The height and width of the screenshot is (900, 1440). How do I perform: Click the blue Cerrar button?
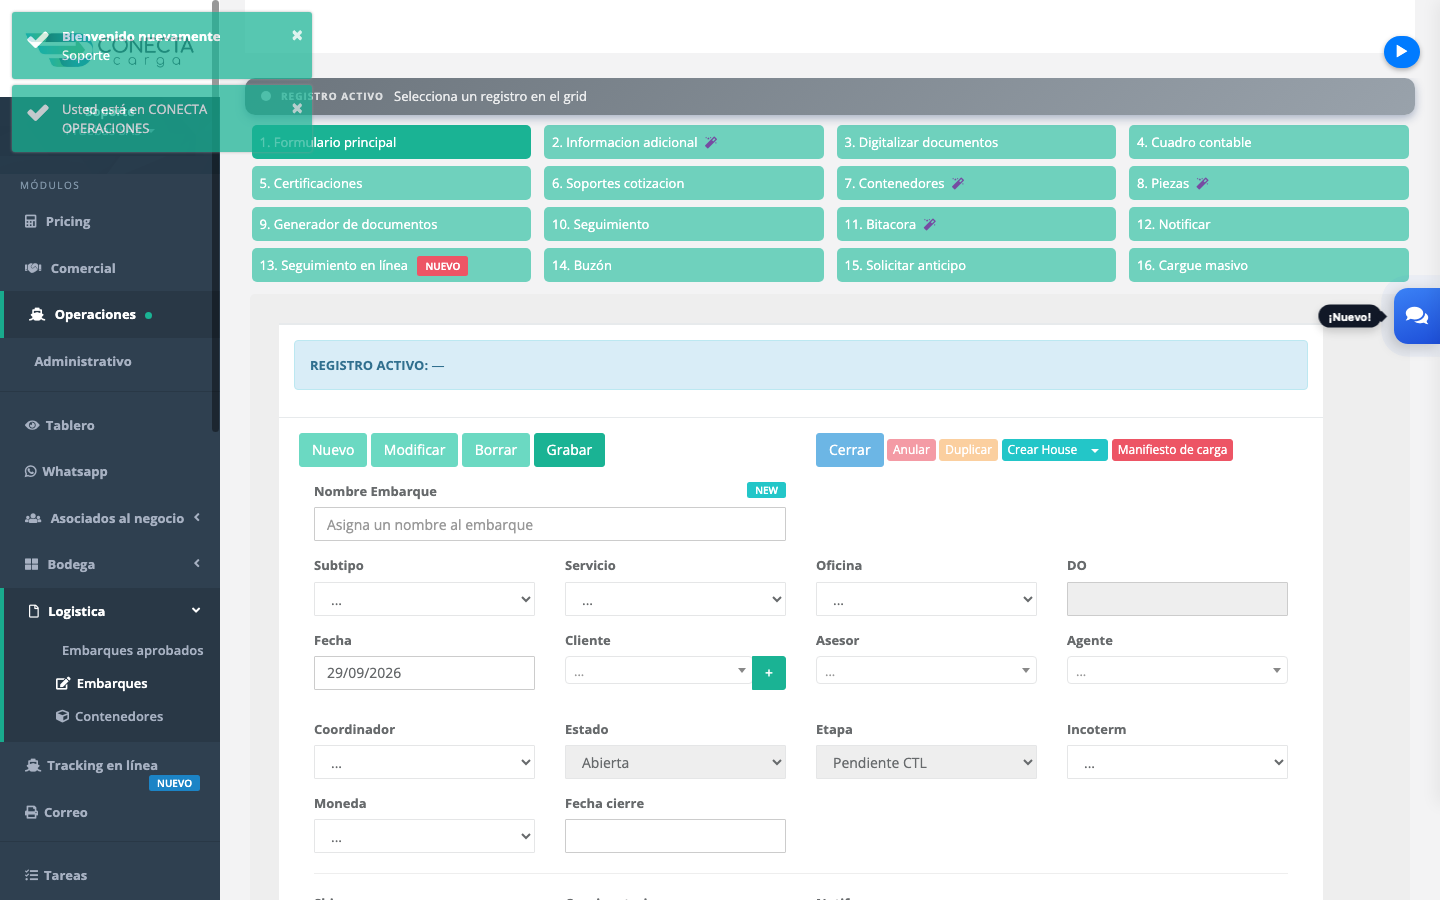(x=850, y=450)
